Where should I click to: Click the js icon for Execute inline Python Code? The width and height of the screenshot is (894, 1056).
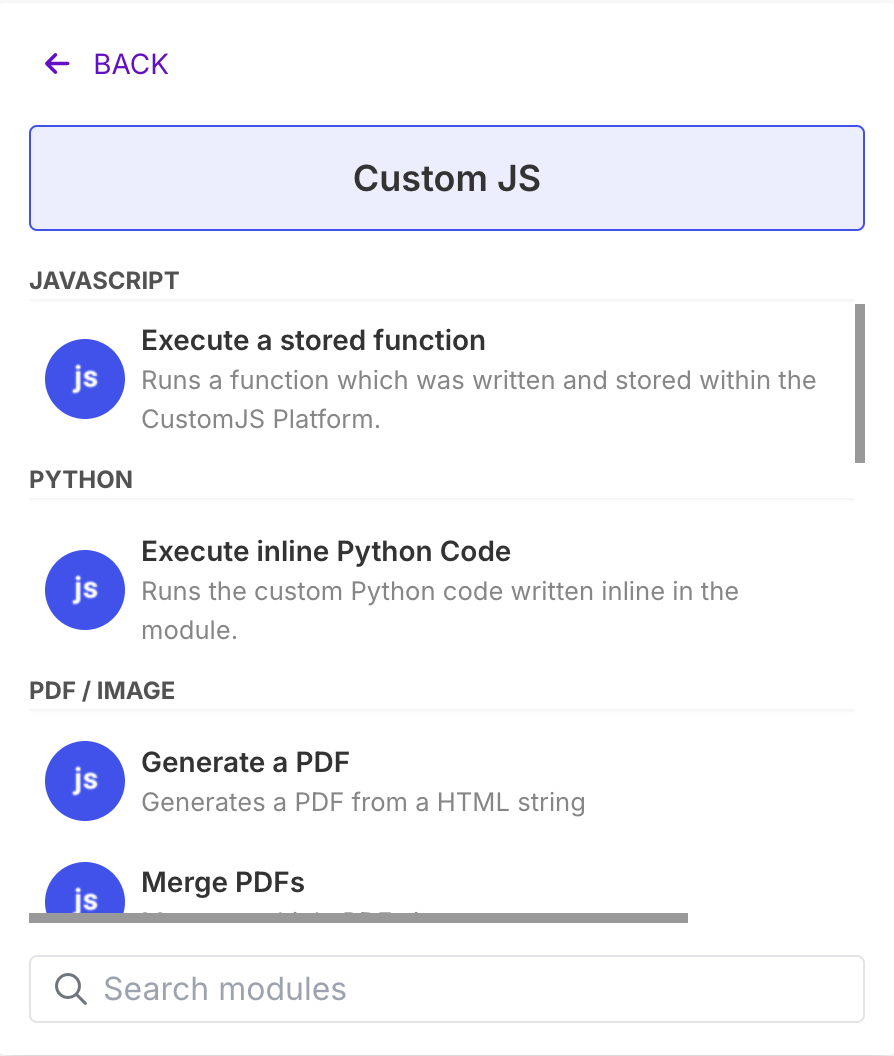pos(85,590)
